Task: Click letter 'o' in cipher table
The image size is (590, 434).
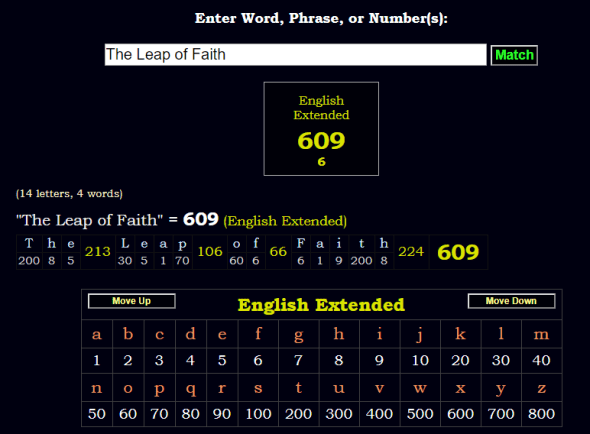Action: point(128,388)
